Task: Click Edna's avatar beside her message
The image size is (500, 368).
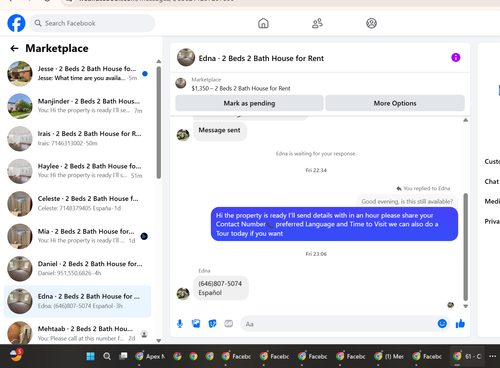Action: [183, 293]
